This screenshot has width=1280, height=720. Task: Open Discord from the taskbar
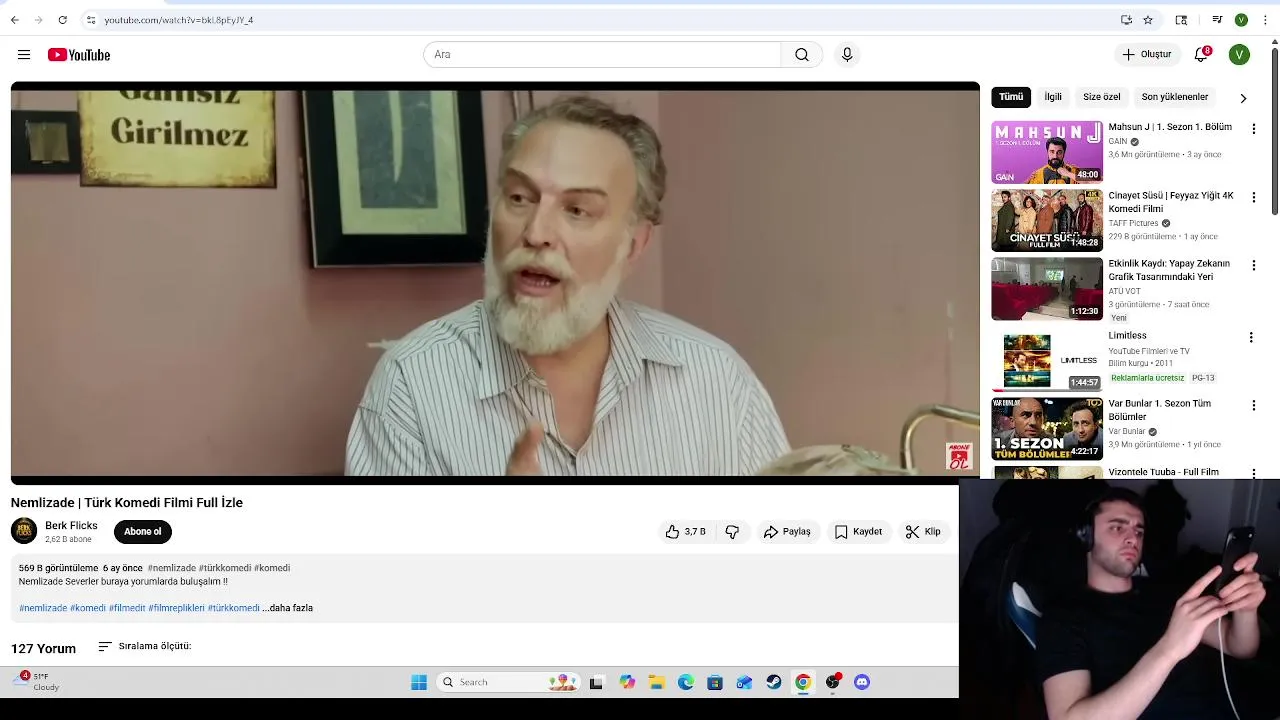coord(862,682)
